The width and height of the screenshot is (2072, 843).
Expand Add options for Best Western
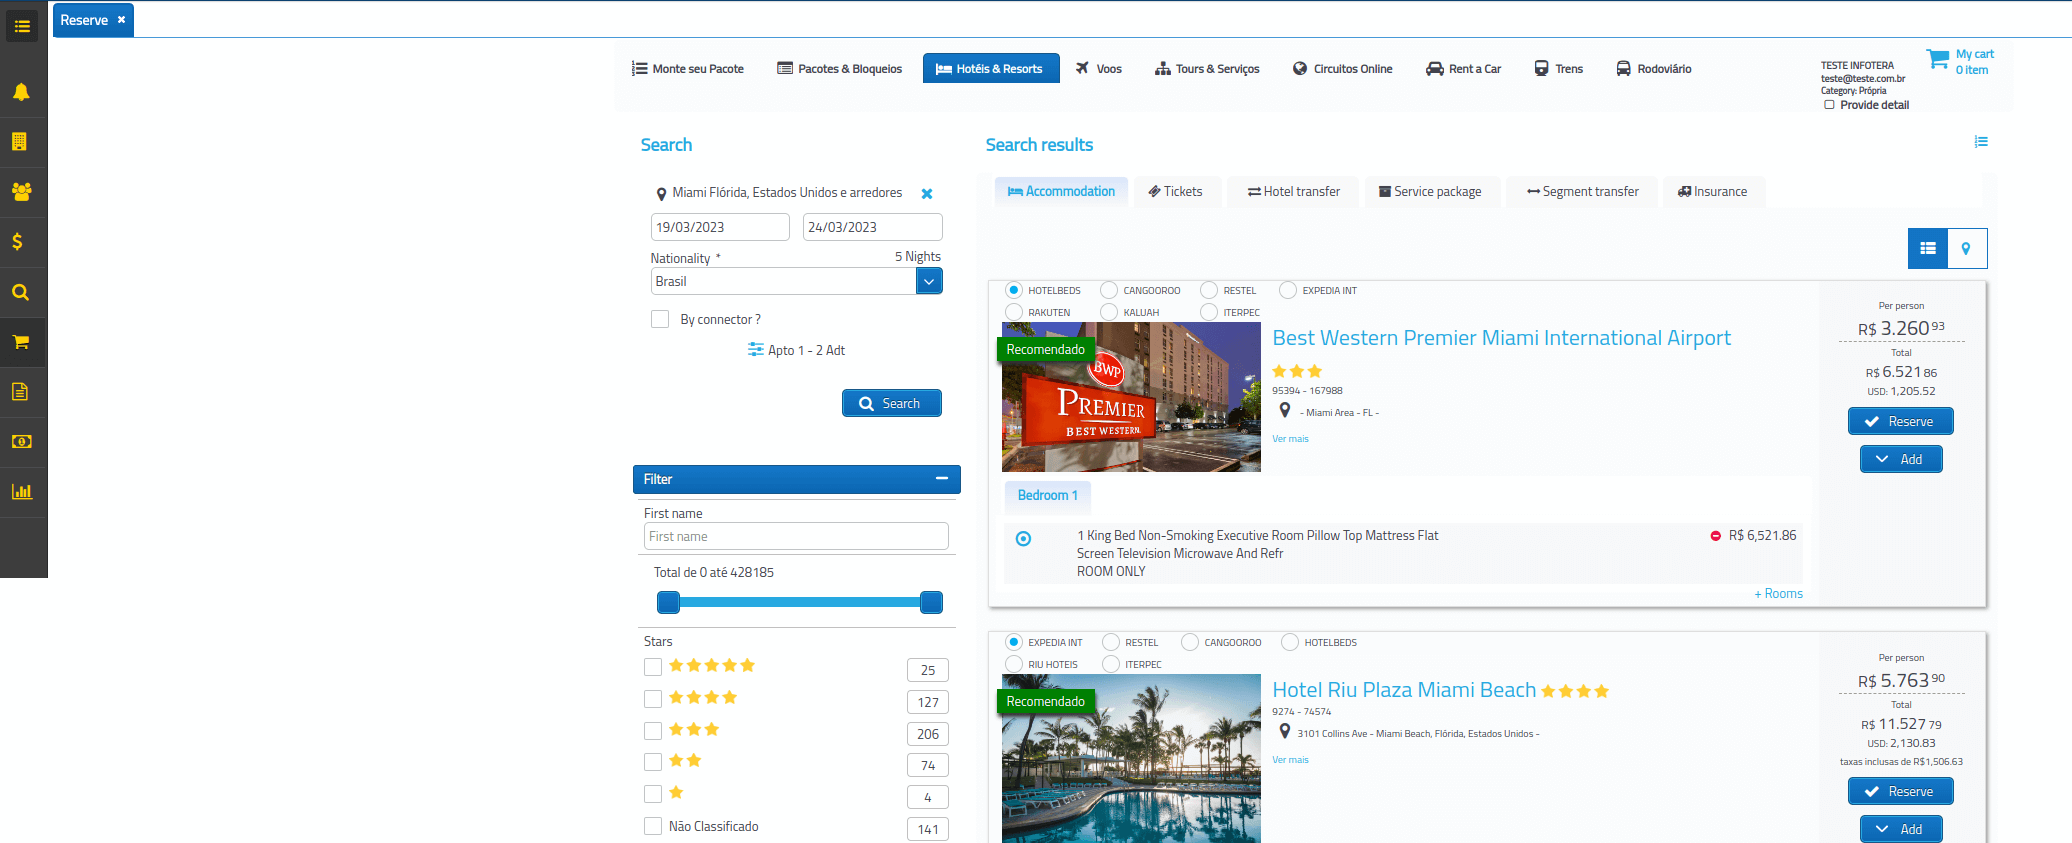[1901, 459]
